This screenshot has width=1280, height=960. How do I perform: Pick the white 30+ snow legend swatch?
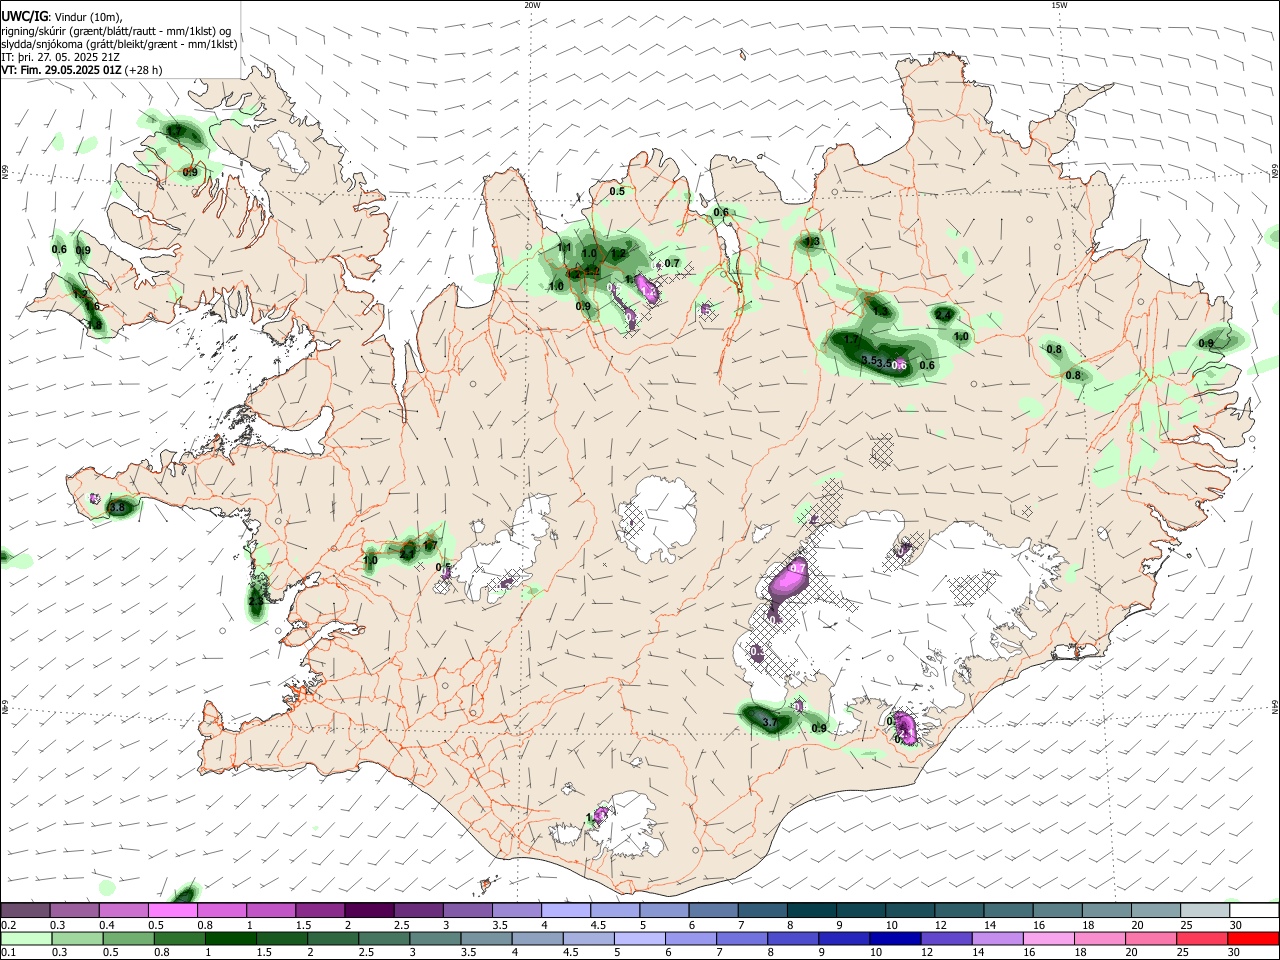pos(1253,911)
